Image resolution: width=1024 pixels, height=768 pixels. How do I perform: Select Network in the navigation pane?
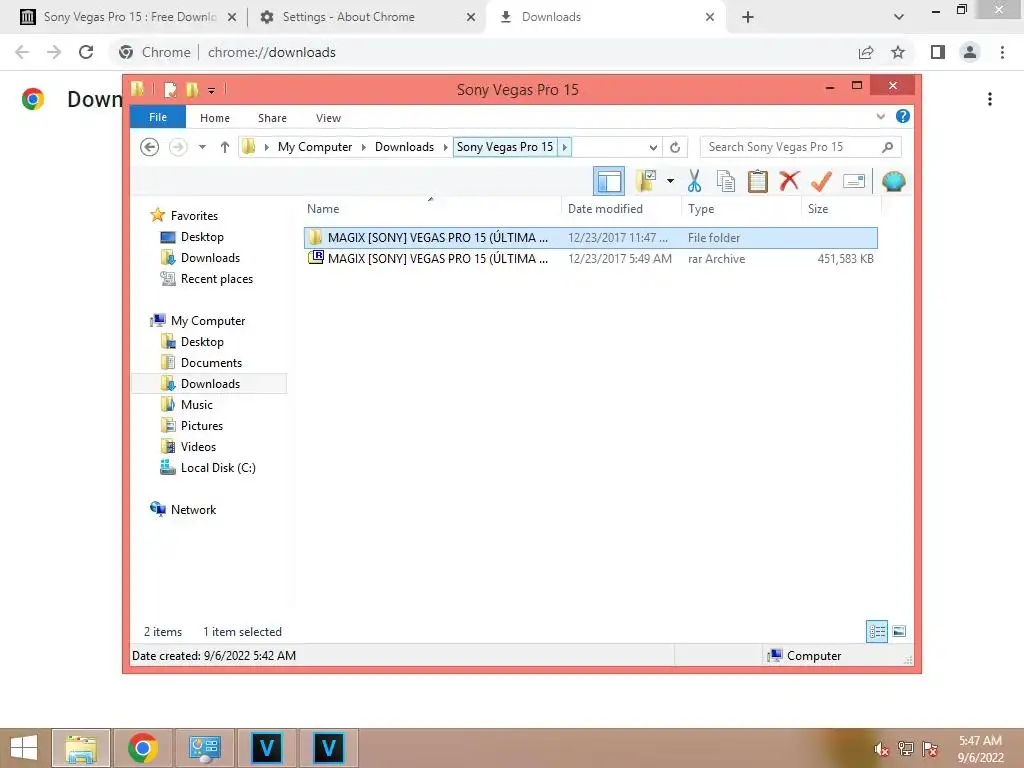click(193, 509)
